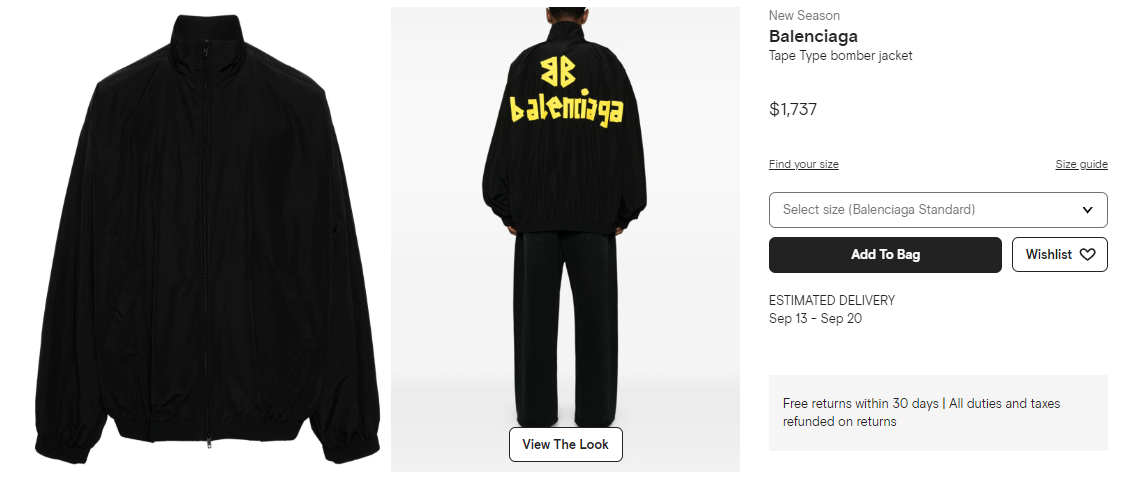The height and width of the screenshot is (477, 1122).
Task: Open the front view jacket product image
Action: click(x=207, y=240)
